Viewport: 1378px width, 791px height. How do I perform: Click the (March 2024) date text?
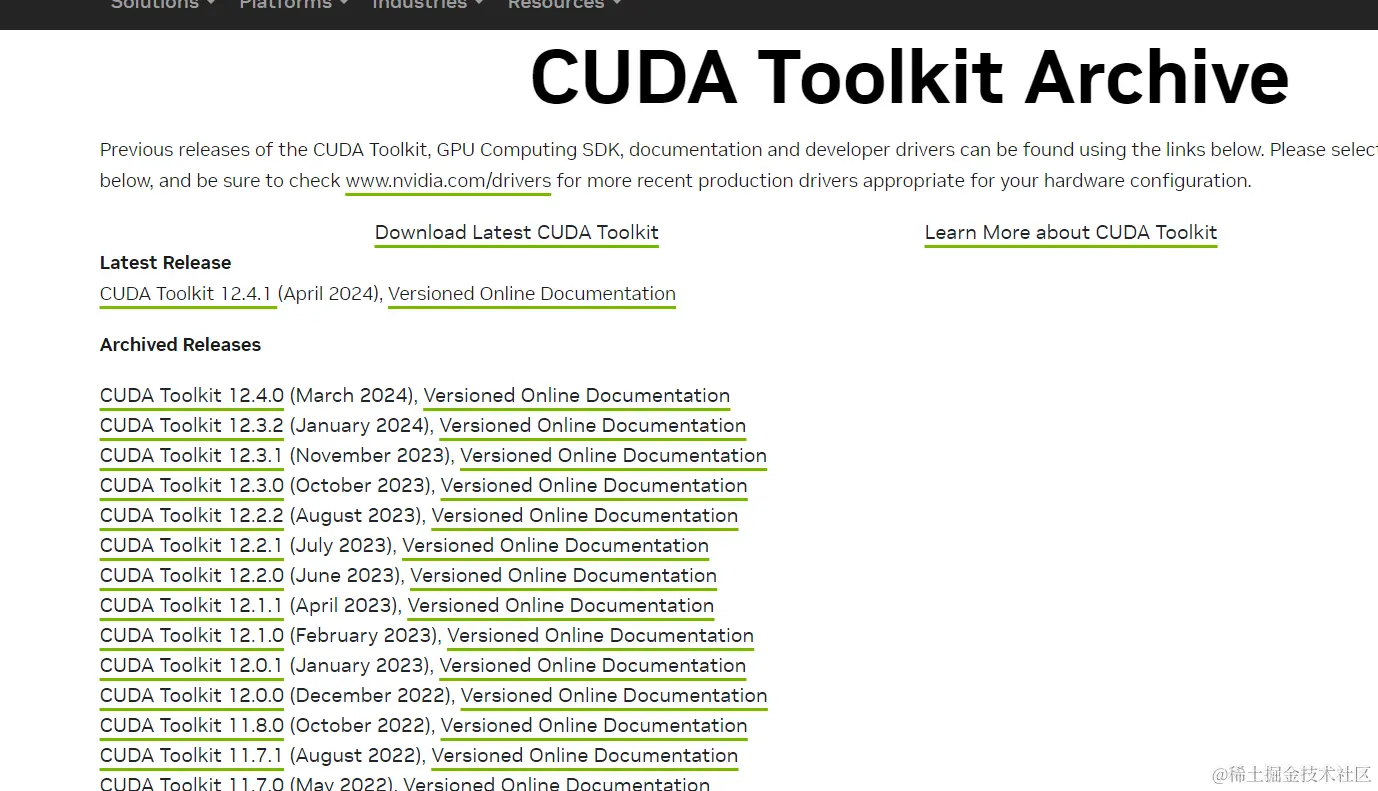click(354, 396)
